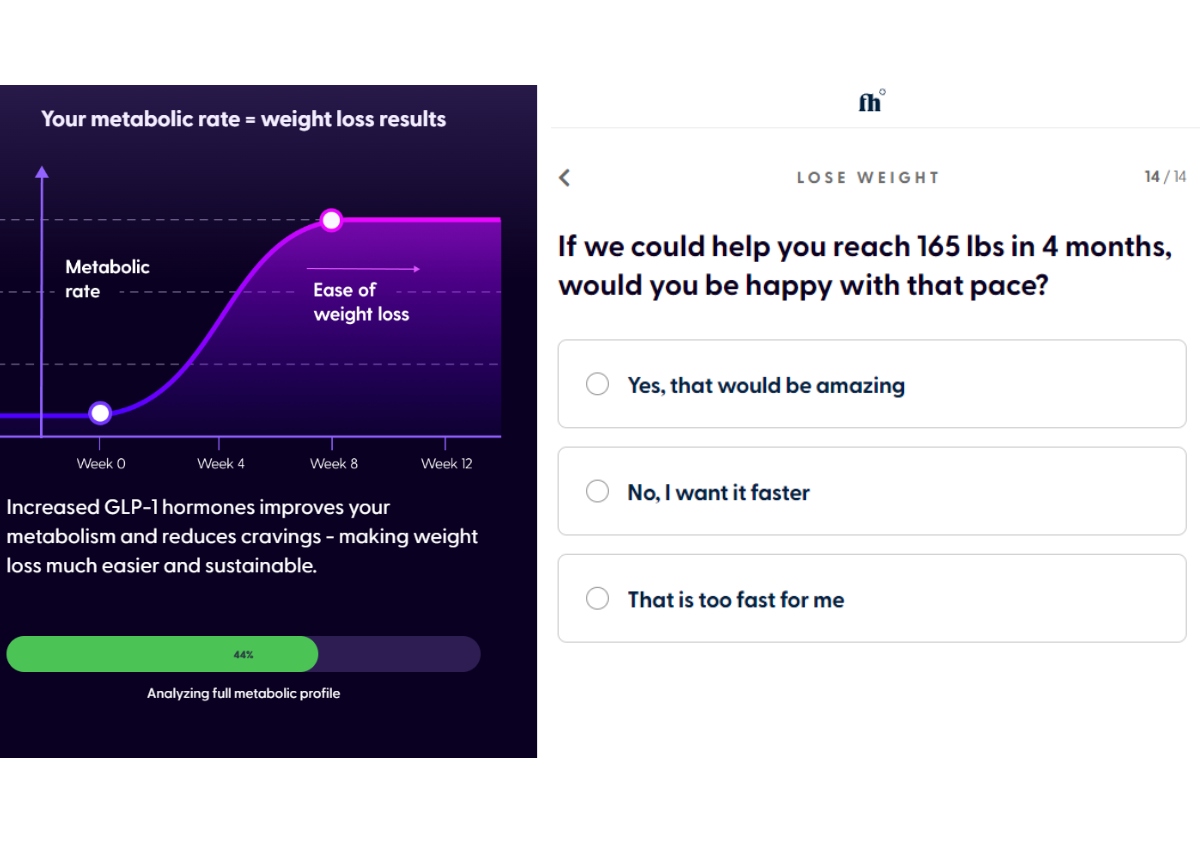Click the "Yes, that would be amazing" answer card
Screen dimensions: 1200x850
(871, 384)
